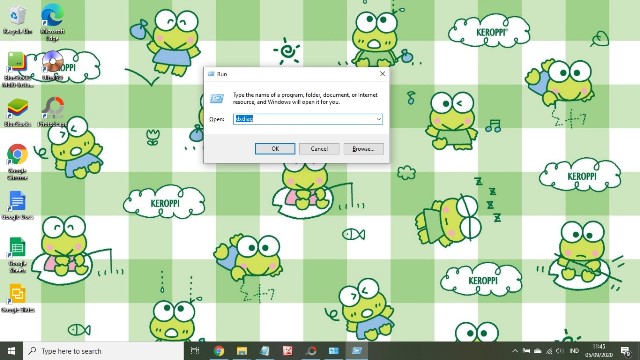Click the Run taskbar button

pos(357,351)
